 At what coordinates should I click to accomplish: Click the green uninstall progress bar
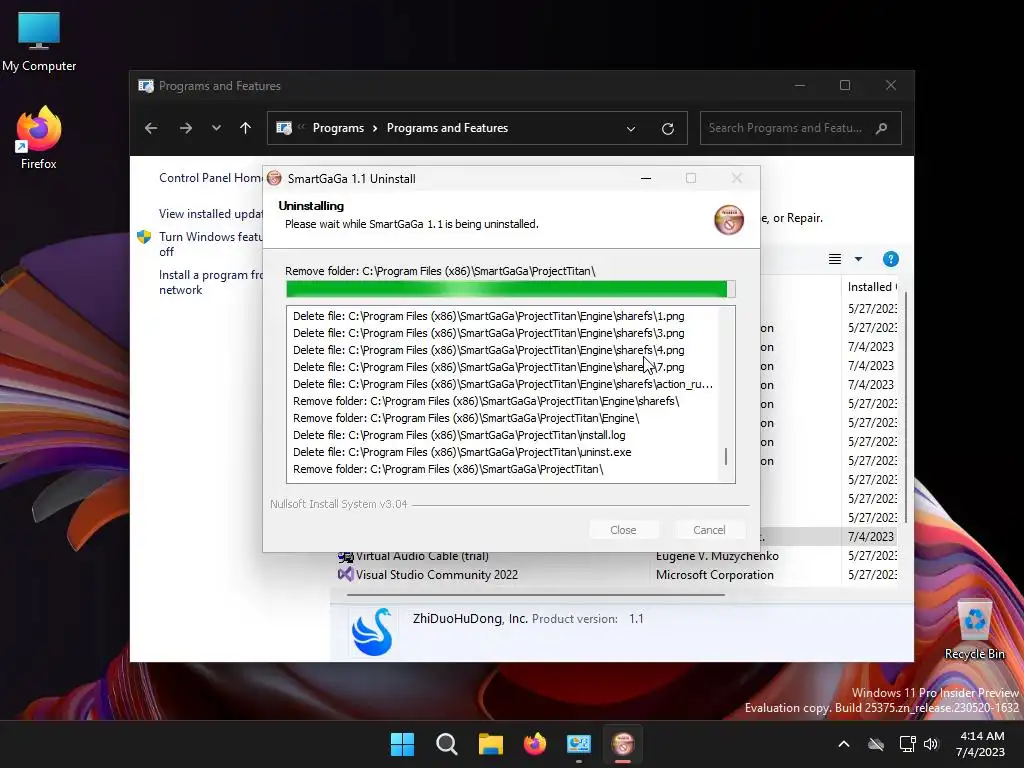point(511,289)
